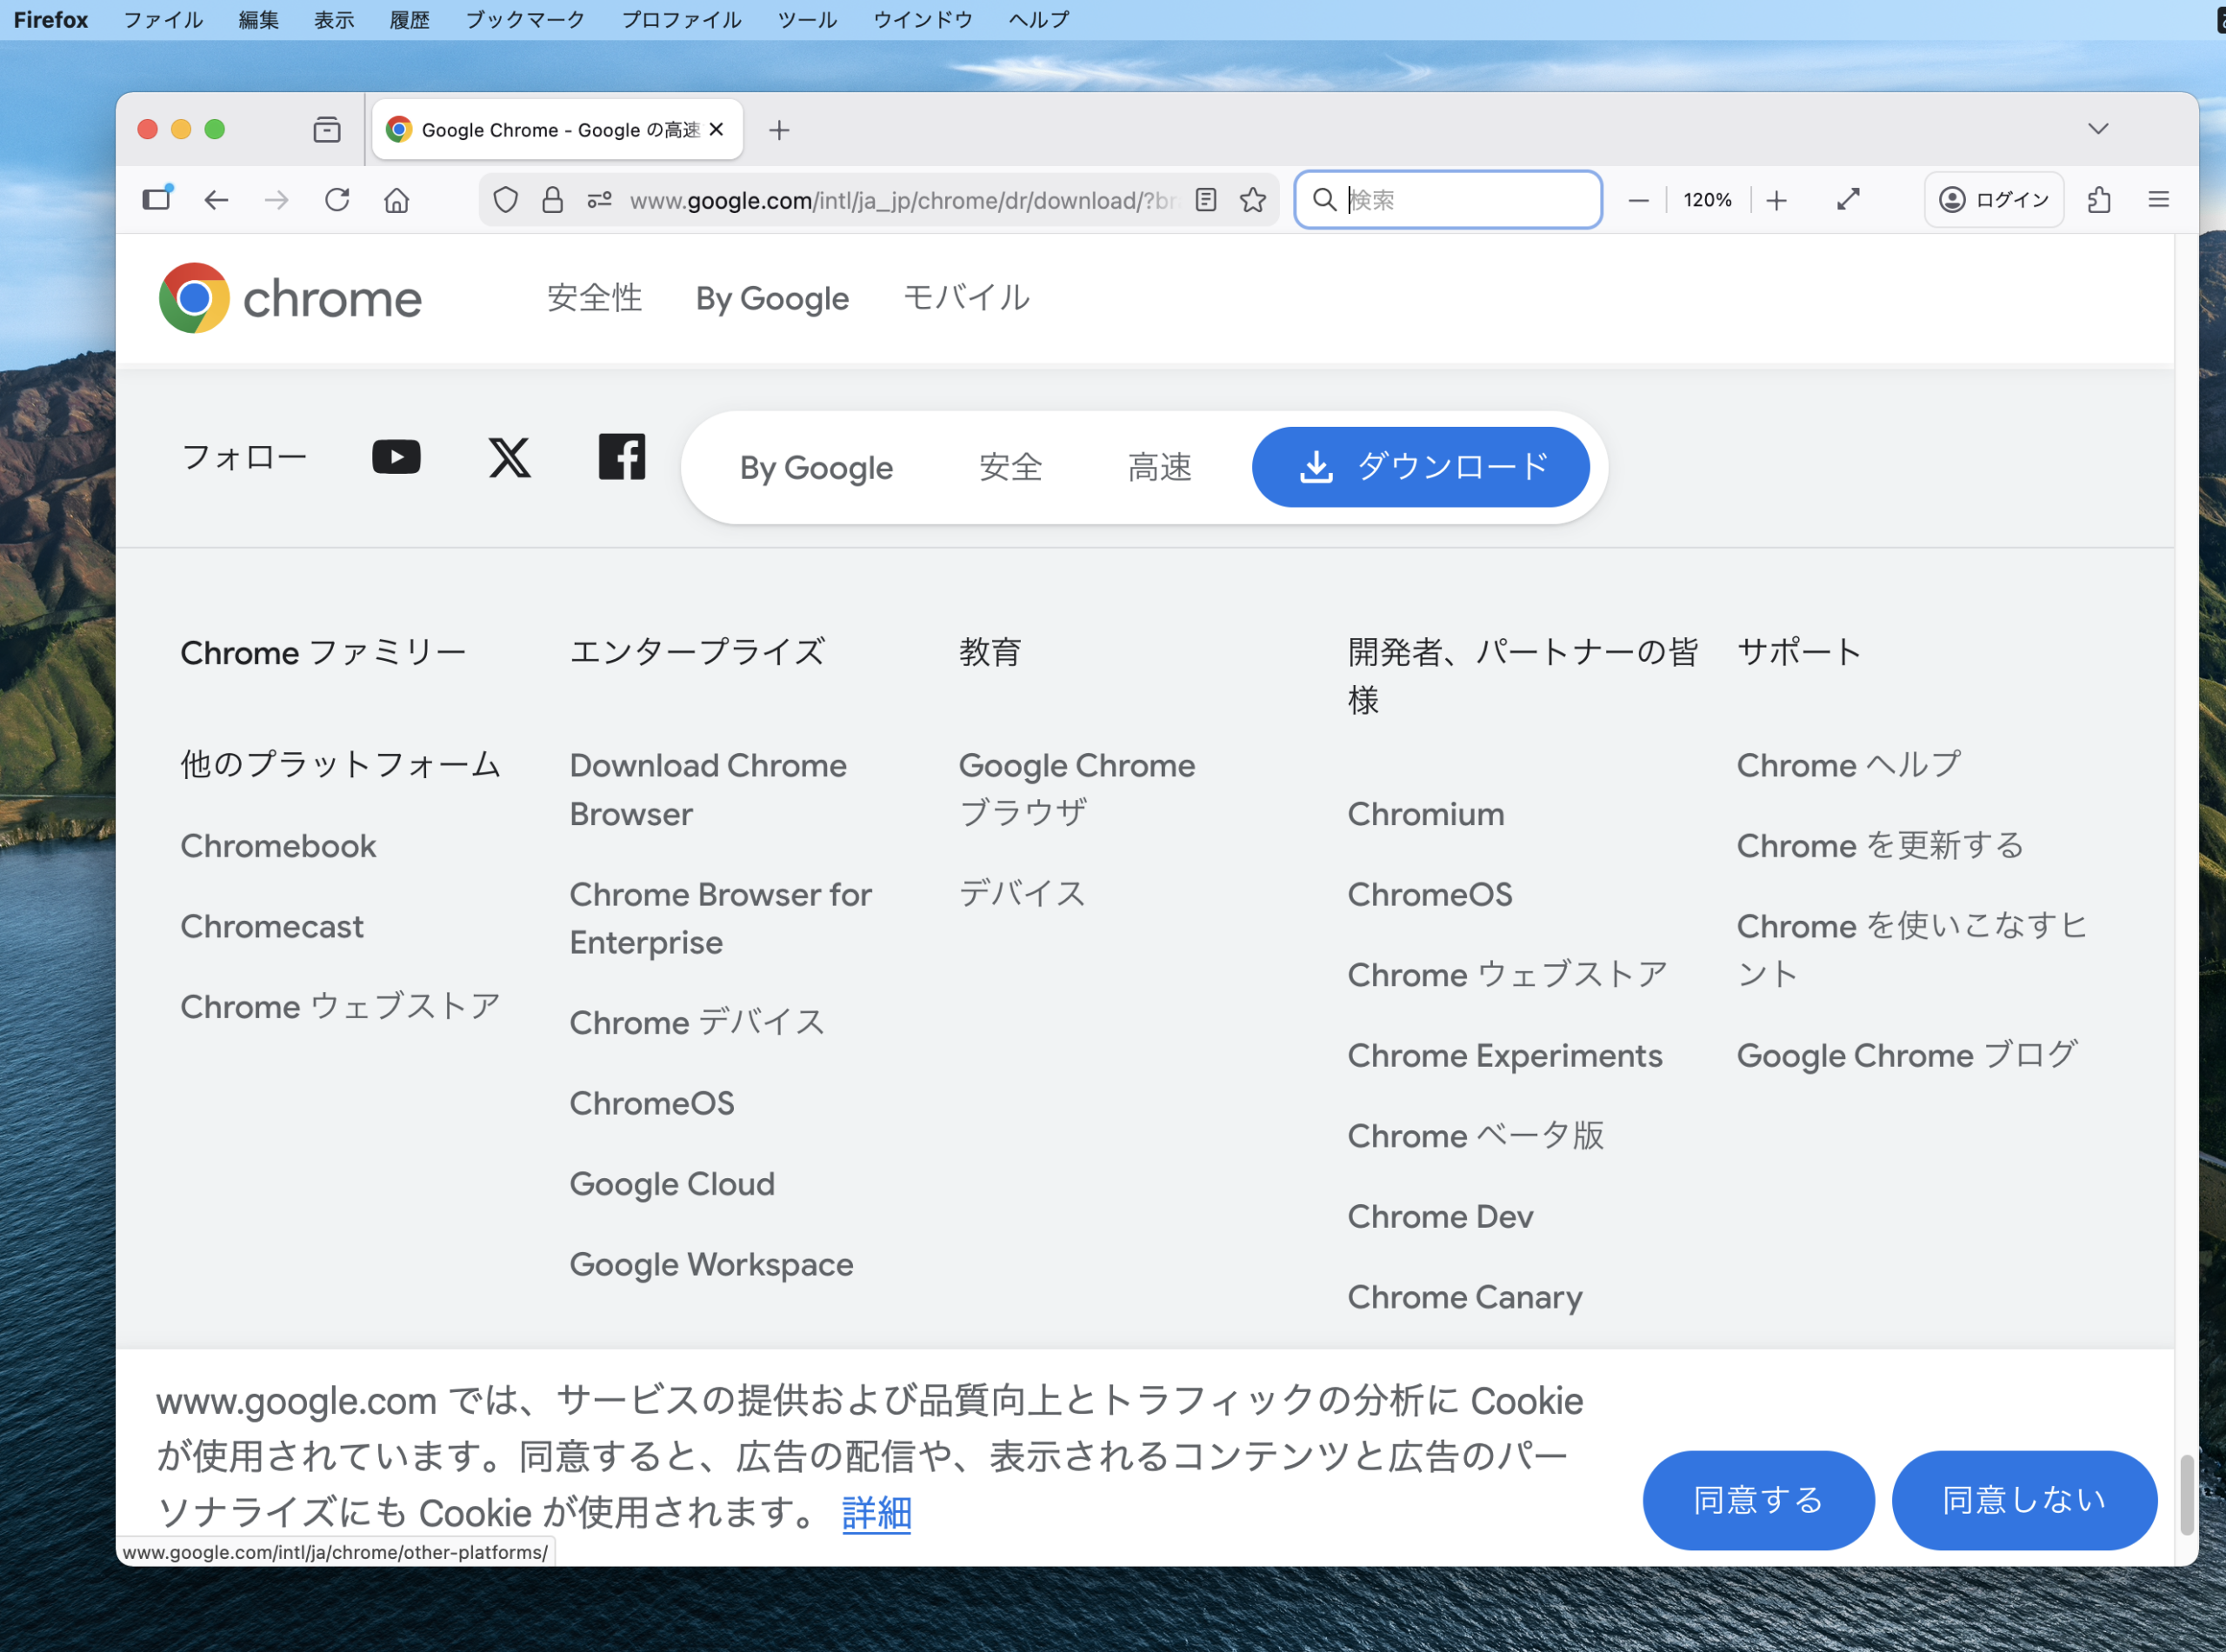
Task: Go to the Firefox home page icon
Action: pyautogui.click(x=397, y=200)
